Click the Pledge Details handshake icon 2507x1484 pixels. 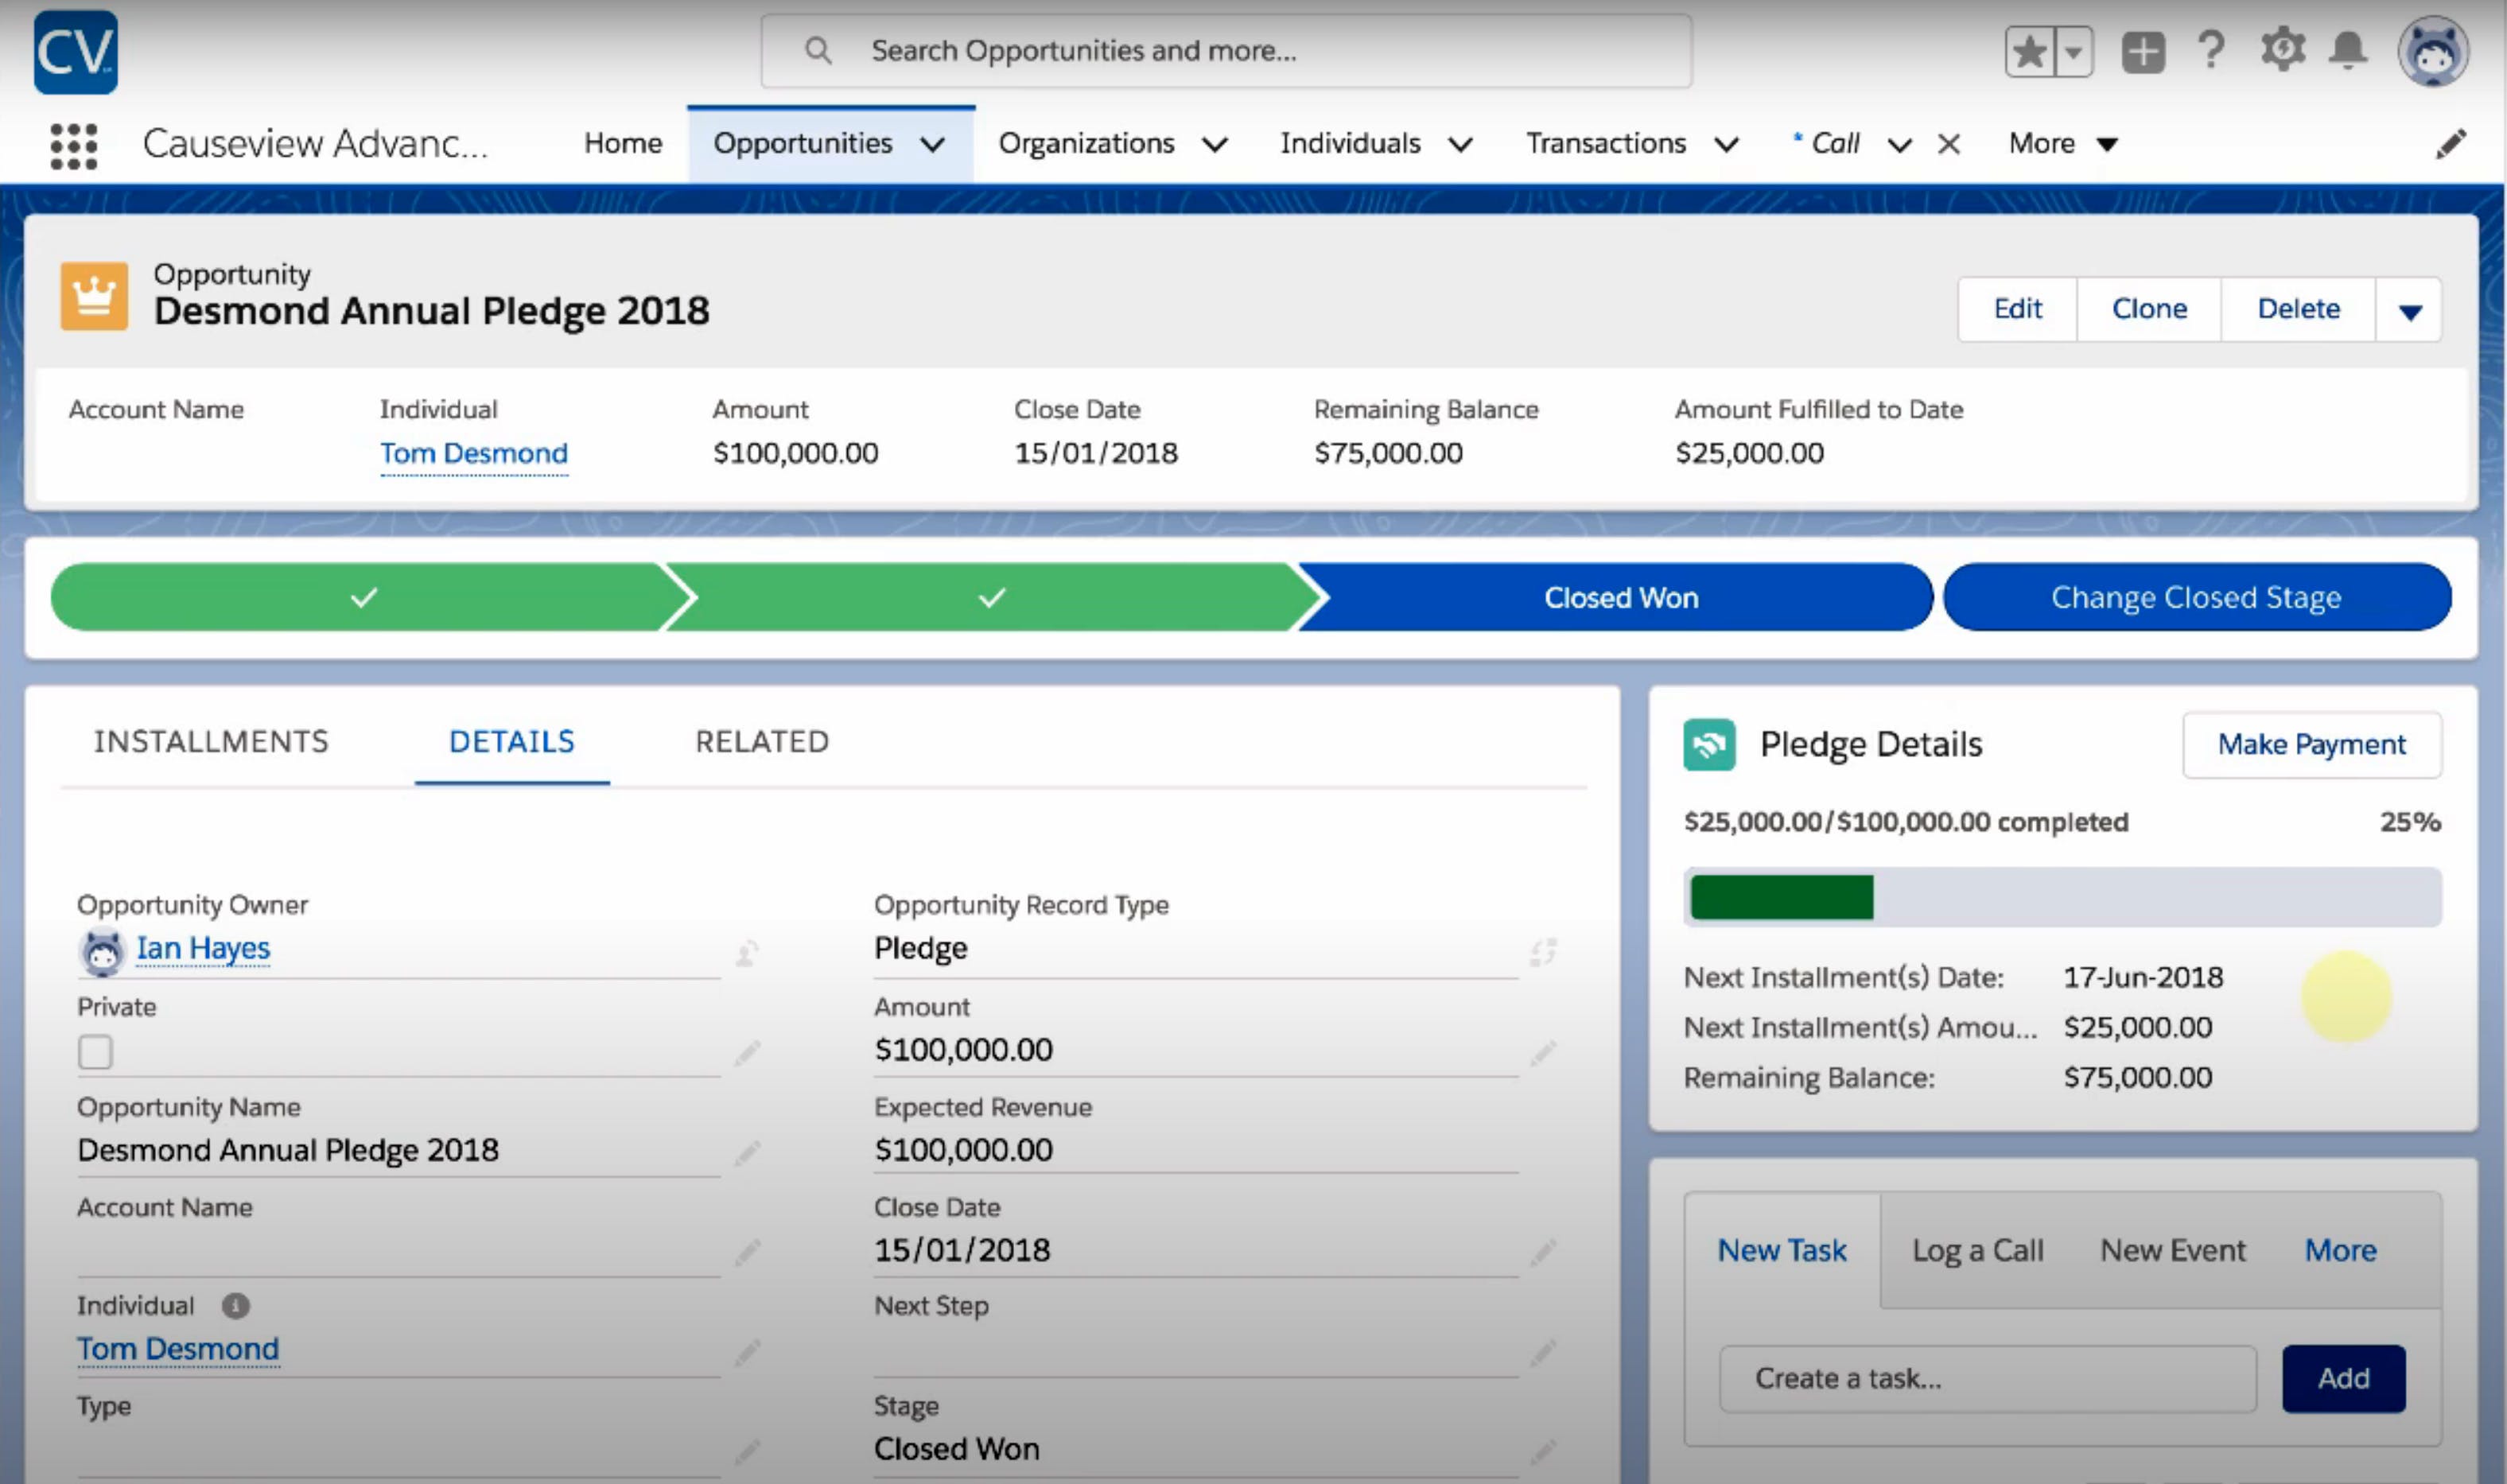pyautogui.click(x=1709, y=745)
